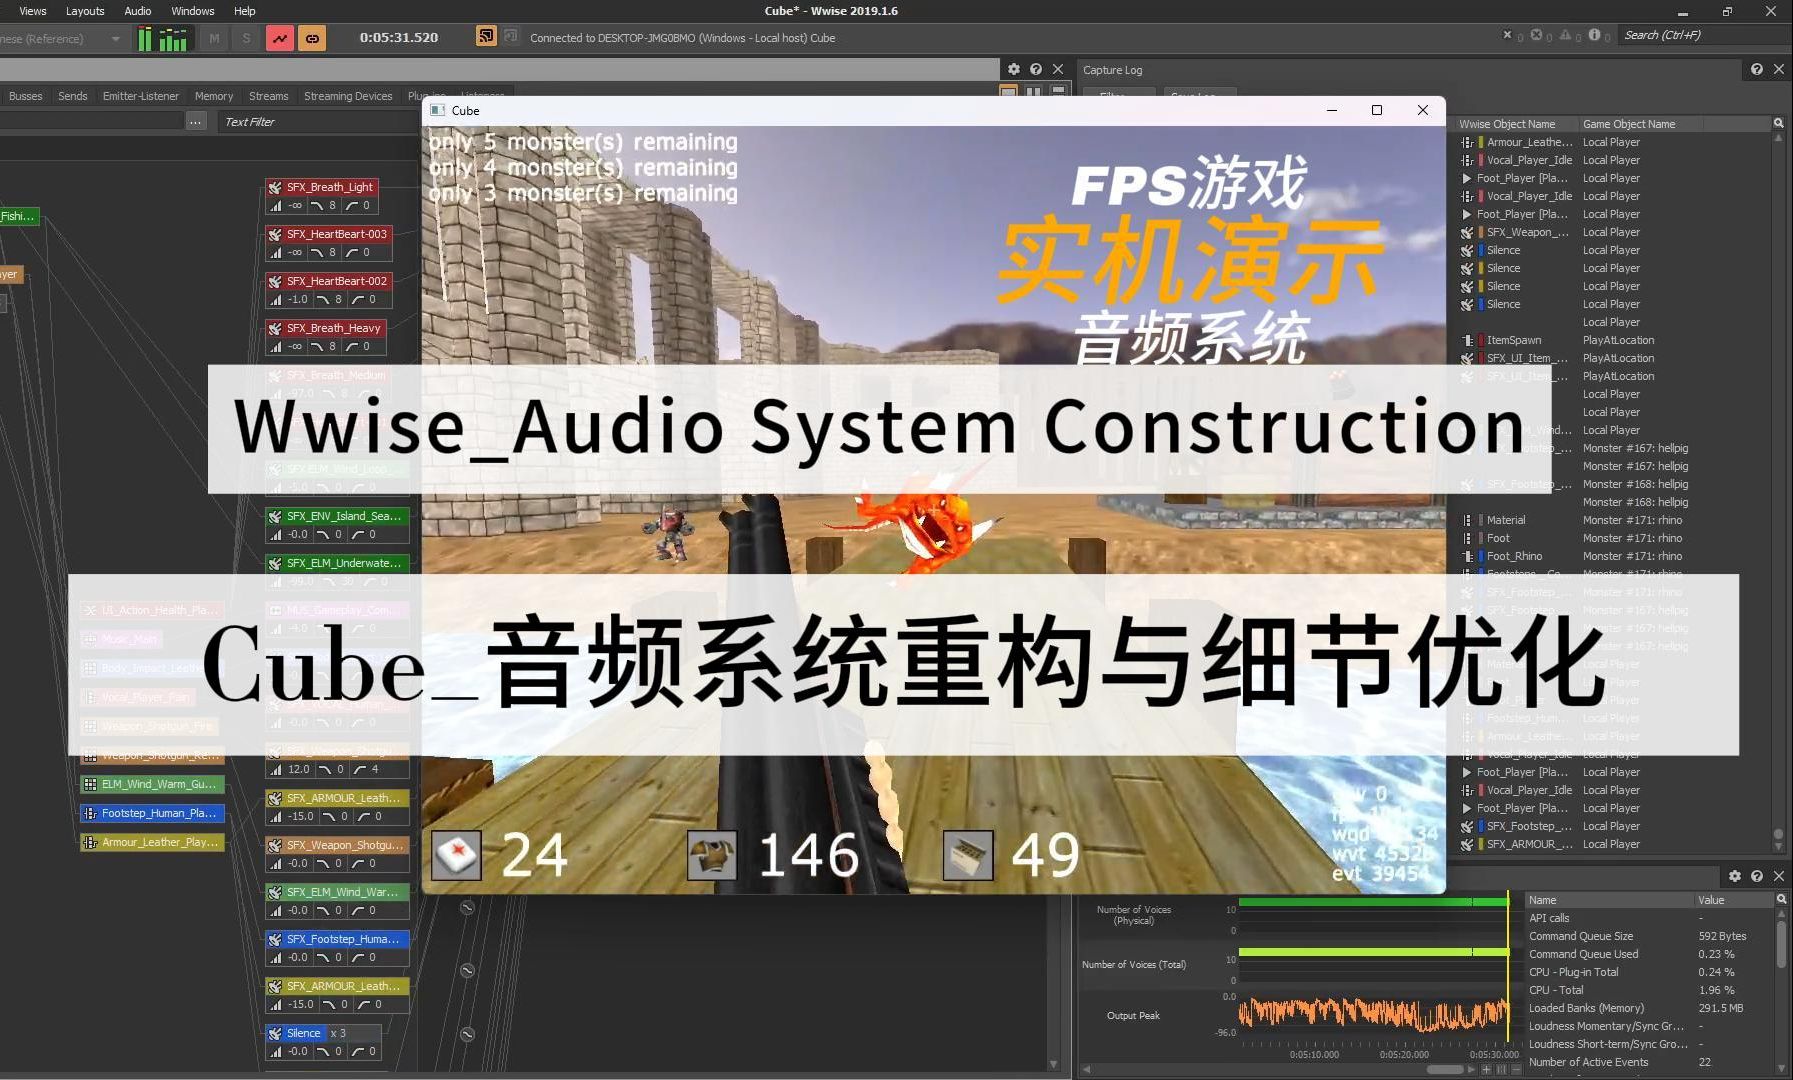Switch to the Streams tab

(x=268, y=96)
